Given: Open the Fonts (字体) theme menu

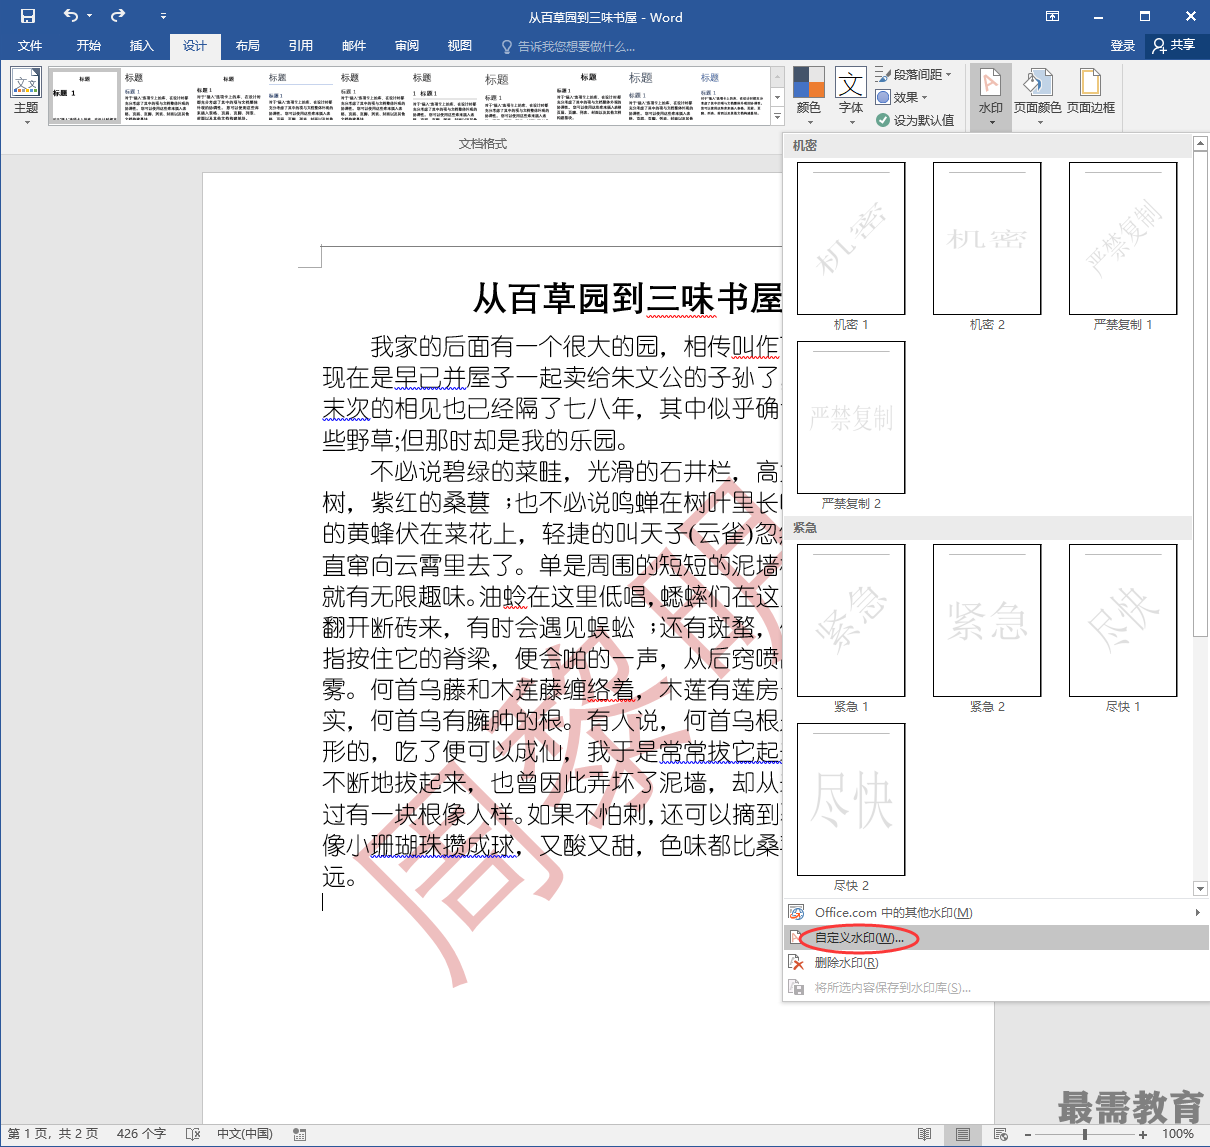Looking at the screenshot, I should point(851,96).
